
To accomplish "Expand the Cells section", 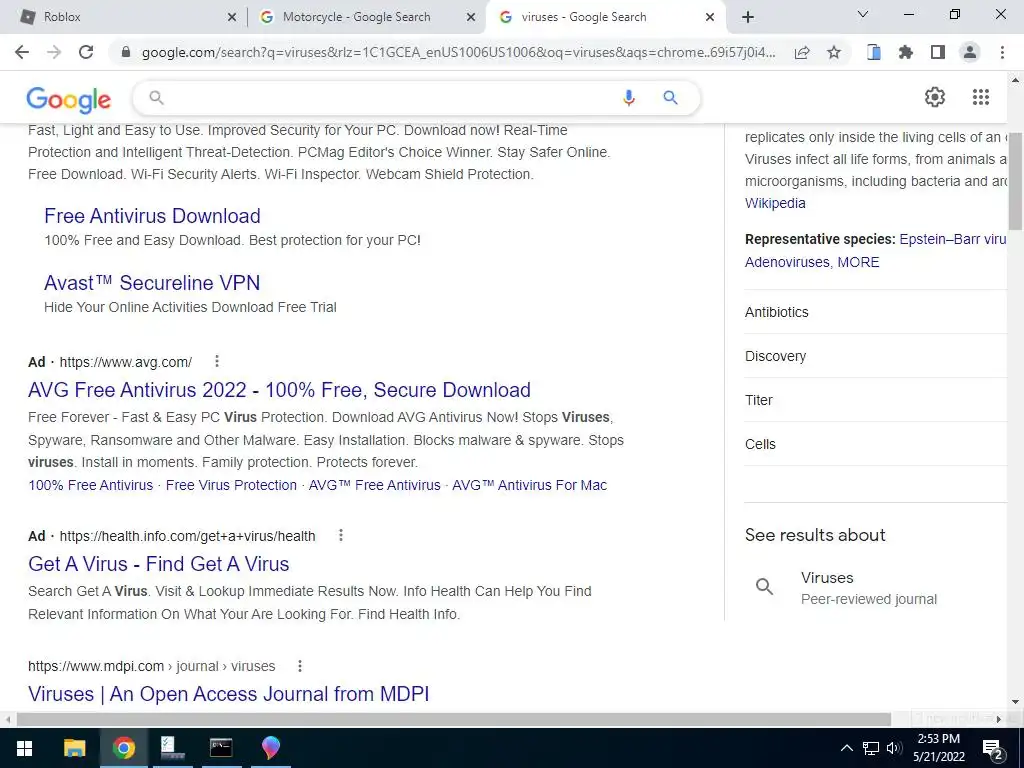I will coord(876,444).
